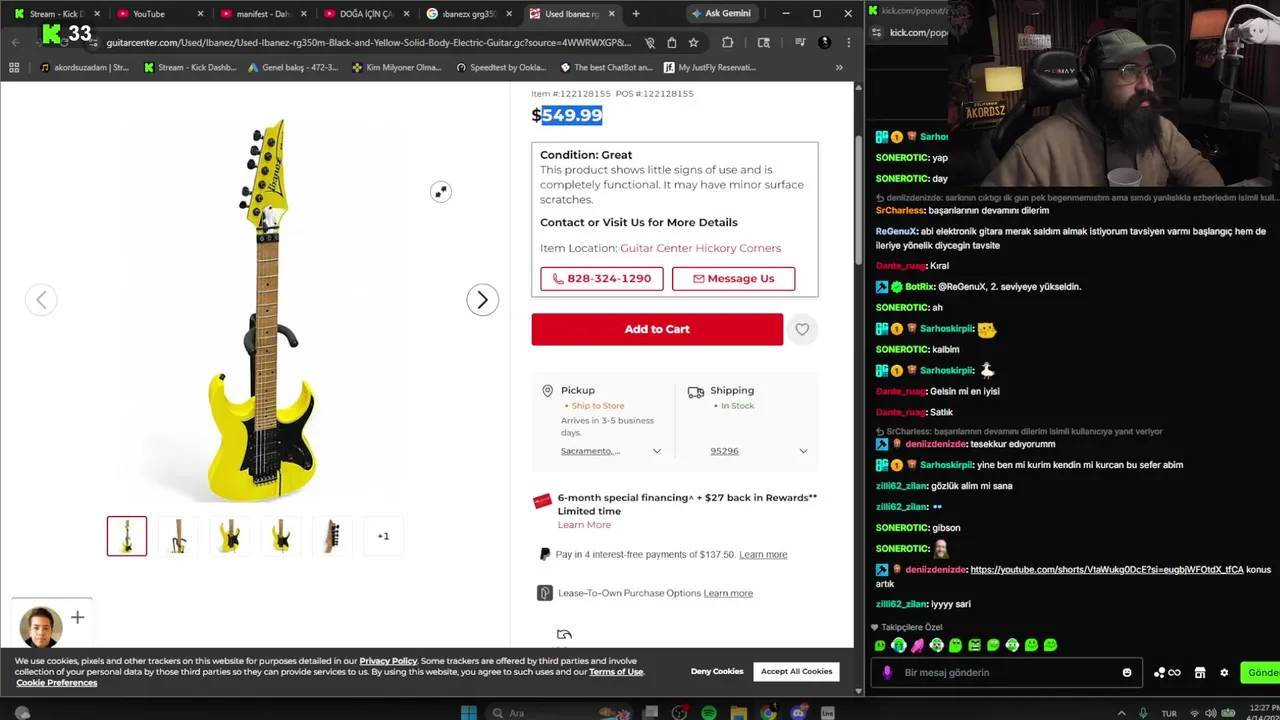Click the Kick chat emoji picker icon

(1127, 673)
